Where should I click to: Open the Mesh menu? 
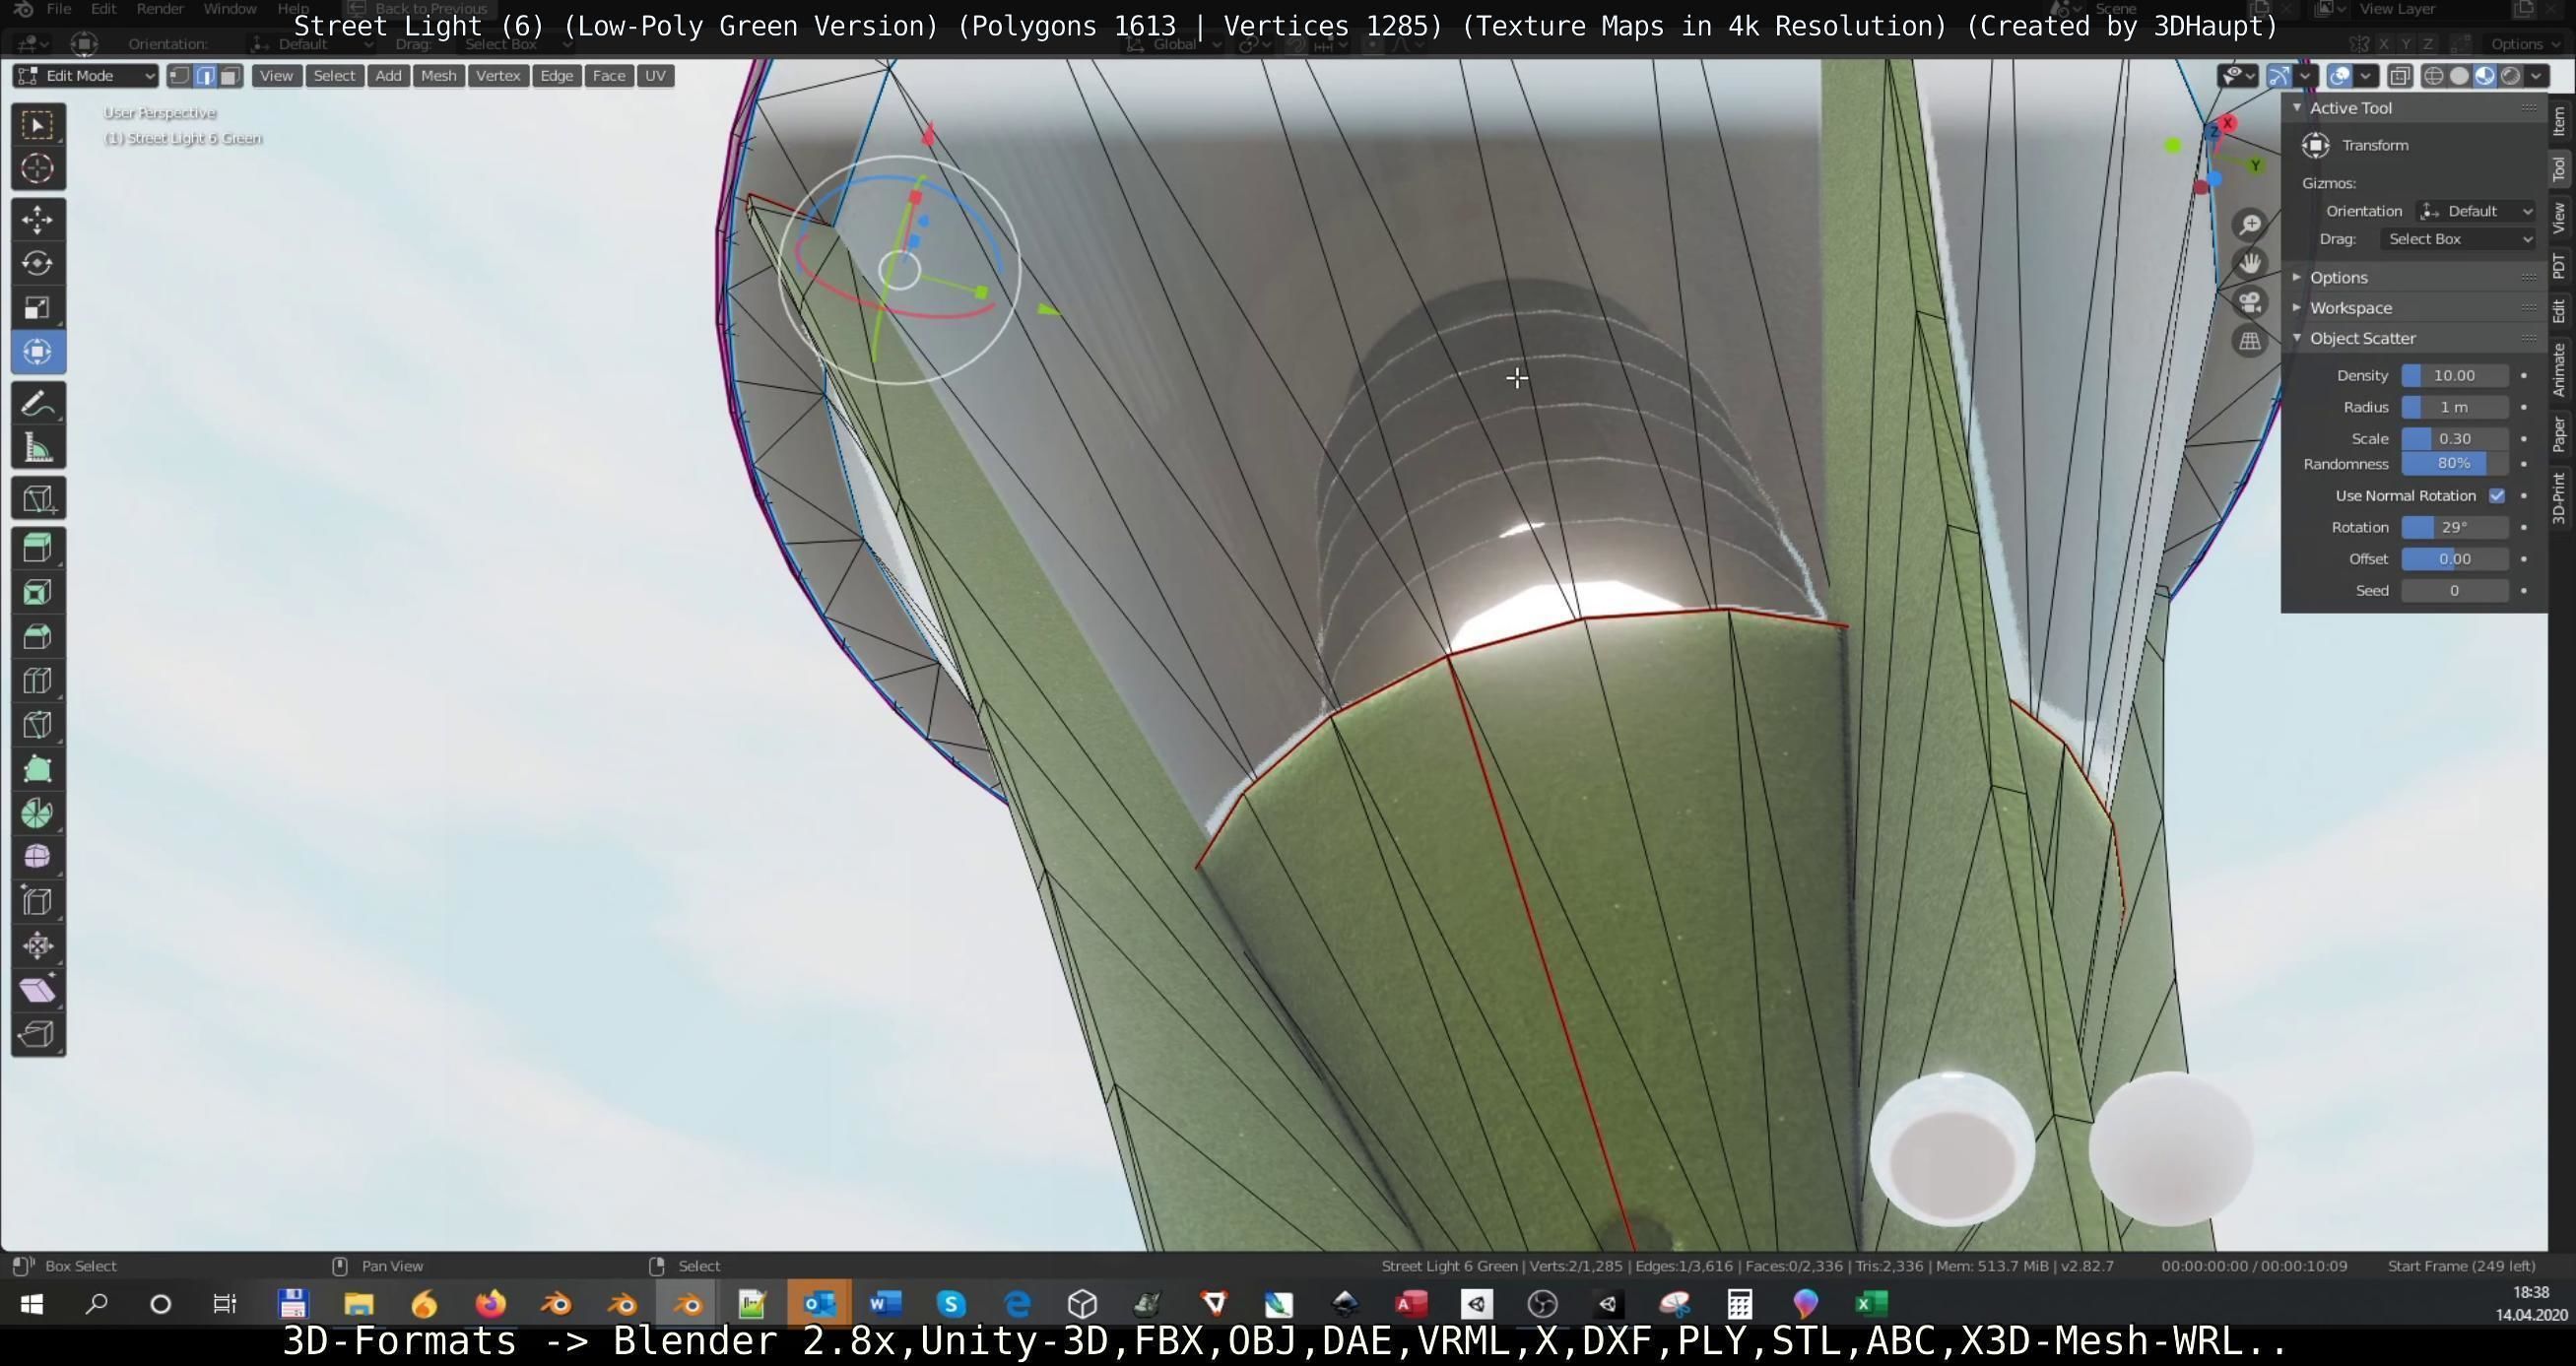[438, 76]
